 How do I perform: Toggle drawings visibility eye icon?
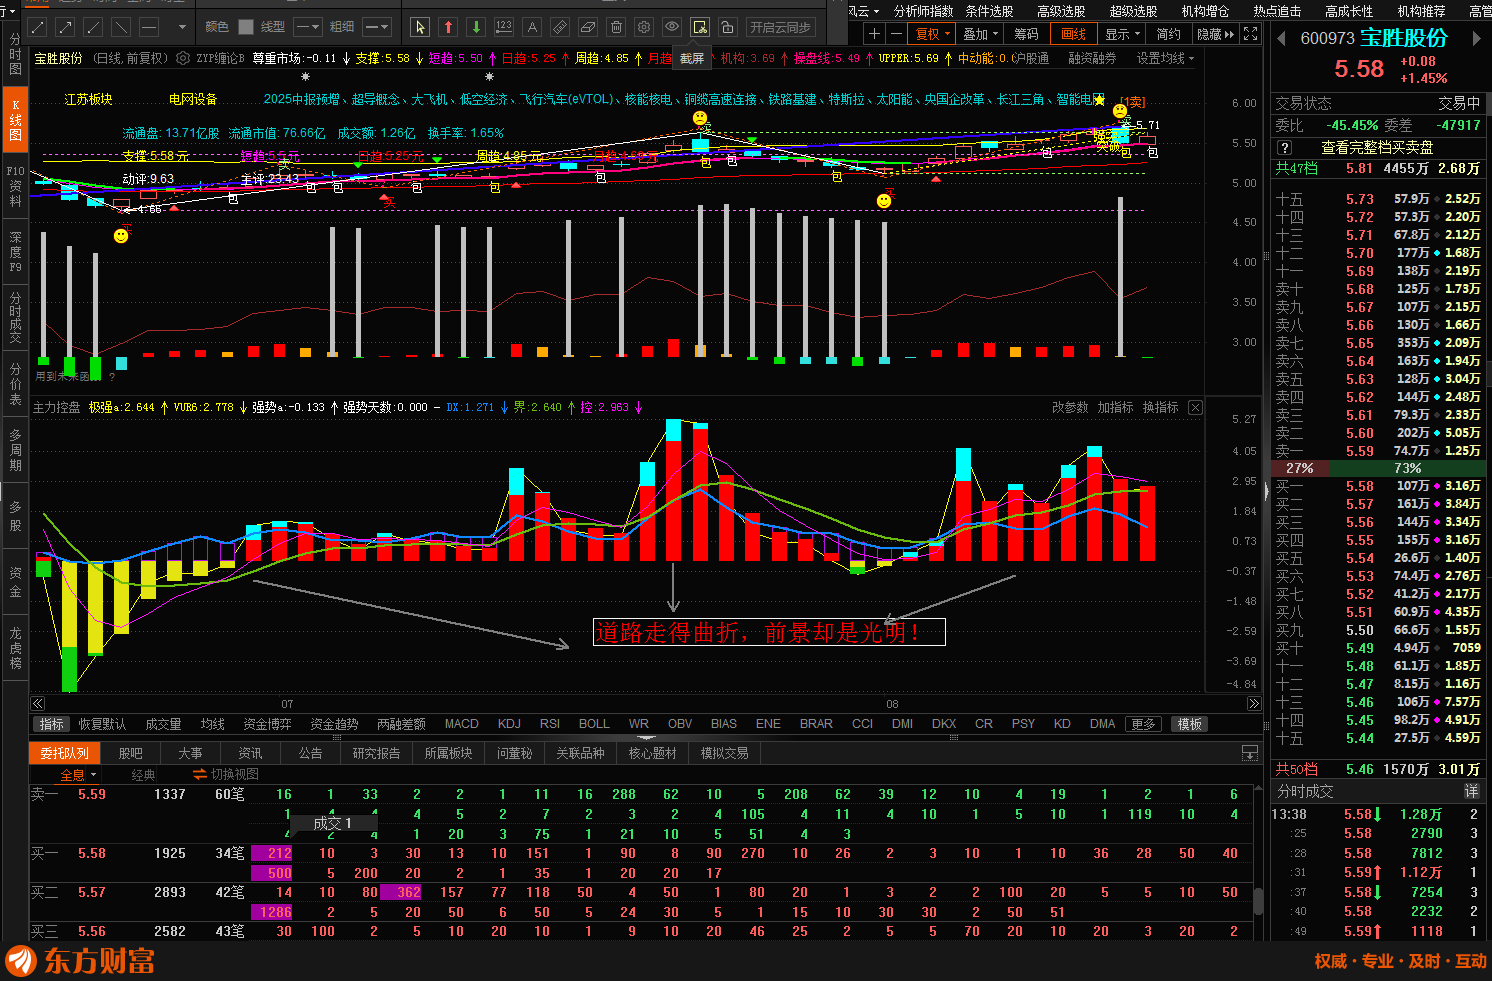point(672,27)
